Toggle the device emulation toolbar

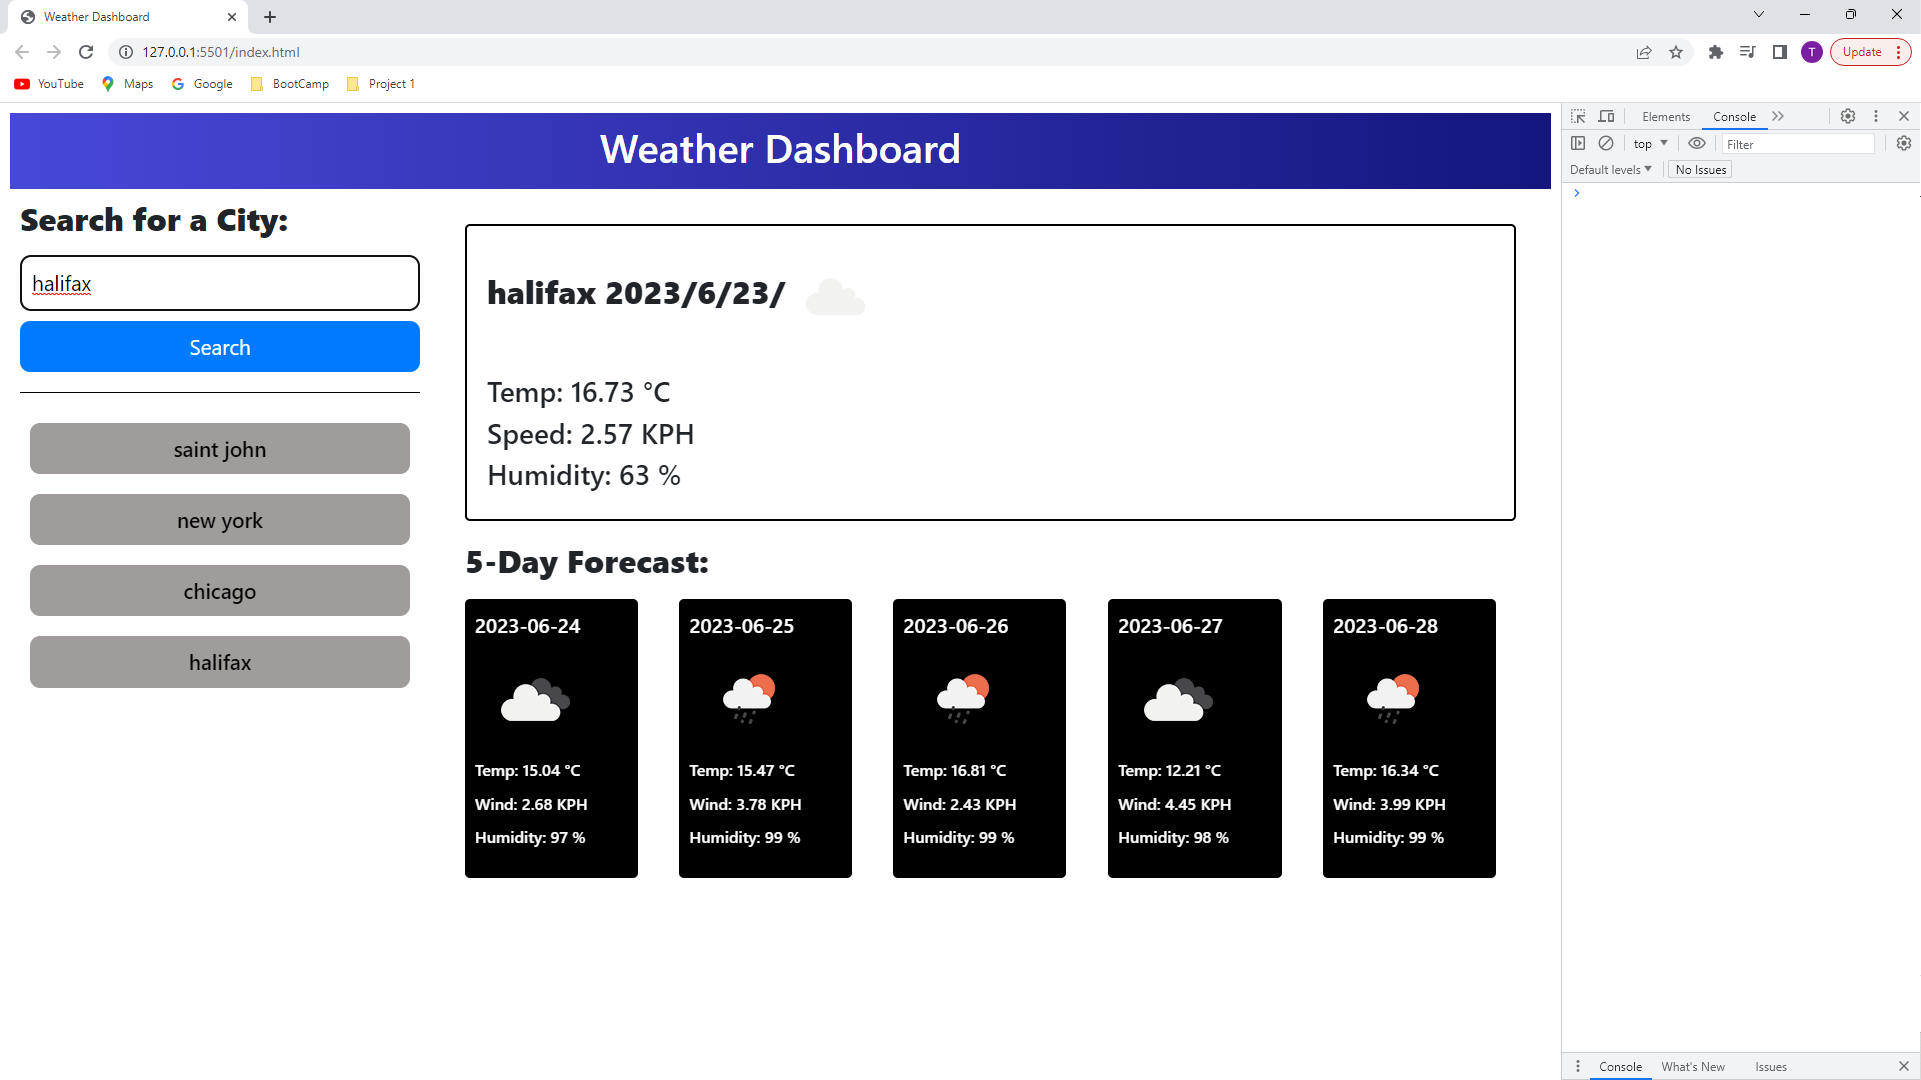[1607, 116]
